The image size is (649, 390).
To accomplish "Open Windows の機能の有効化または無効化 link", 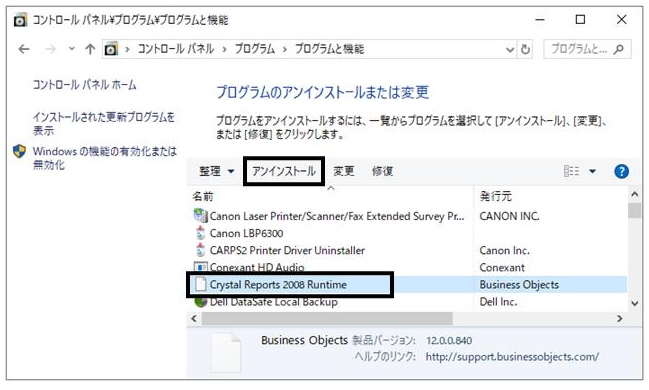I will [x=105, y=158].
